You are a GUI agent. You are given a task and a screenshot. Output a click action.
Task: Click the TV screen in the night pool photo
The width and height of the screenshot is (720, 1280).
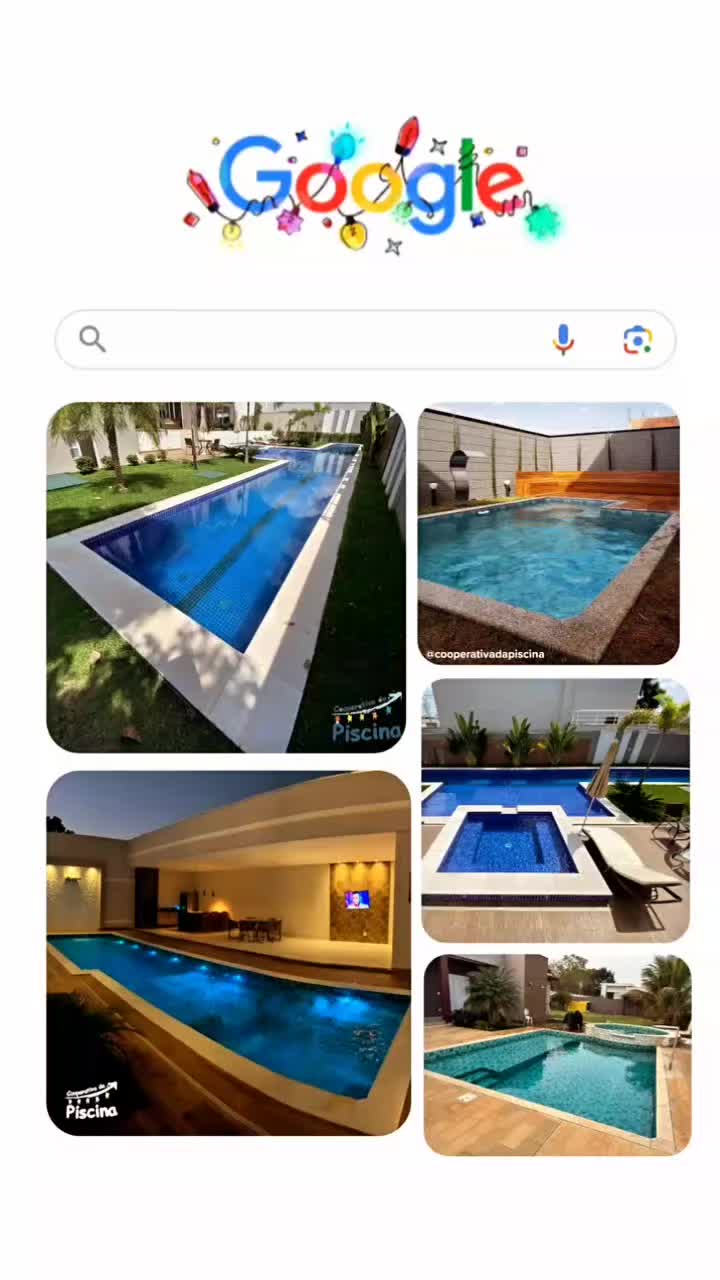point(357,899)
